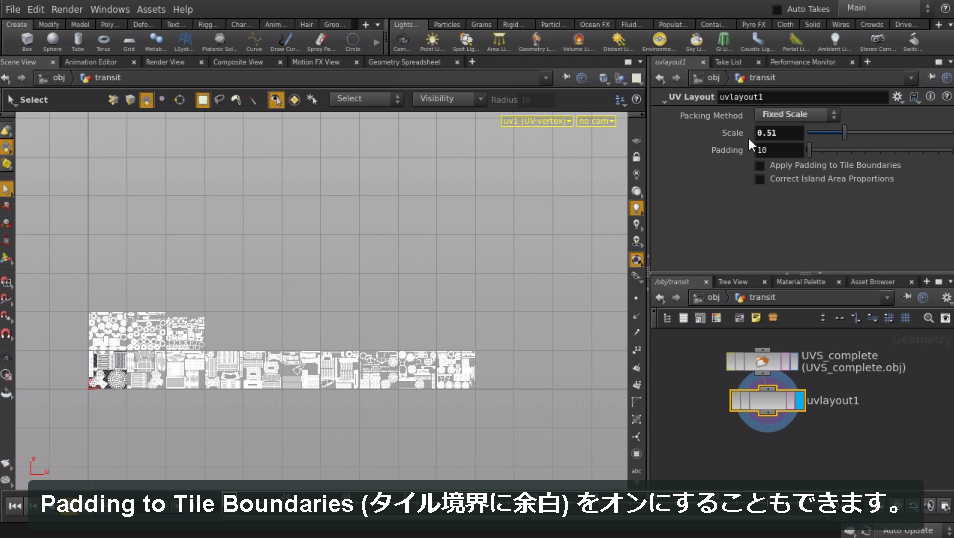954x538 pixels.
Task: Adjust the Padding slider handle
Action: [x=809, y=150]
